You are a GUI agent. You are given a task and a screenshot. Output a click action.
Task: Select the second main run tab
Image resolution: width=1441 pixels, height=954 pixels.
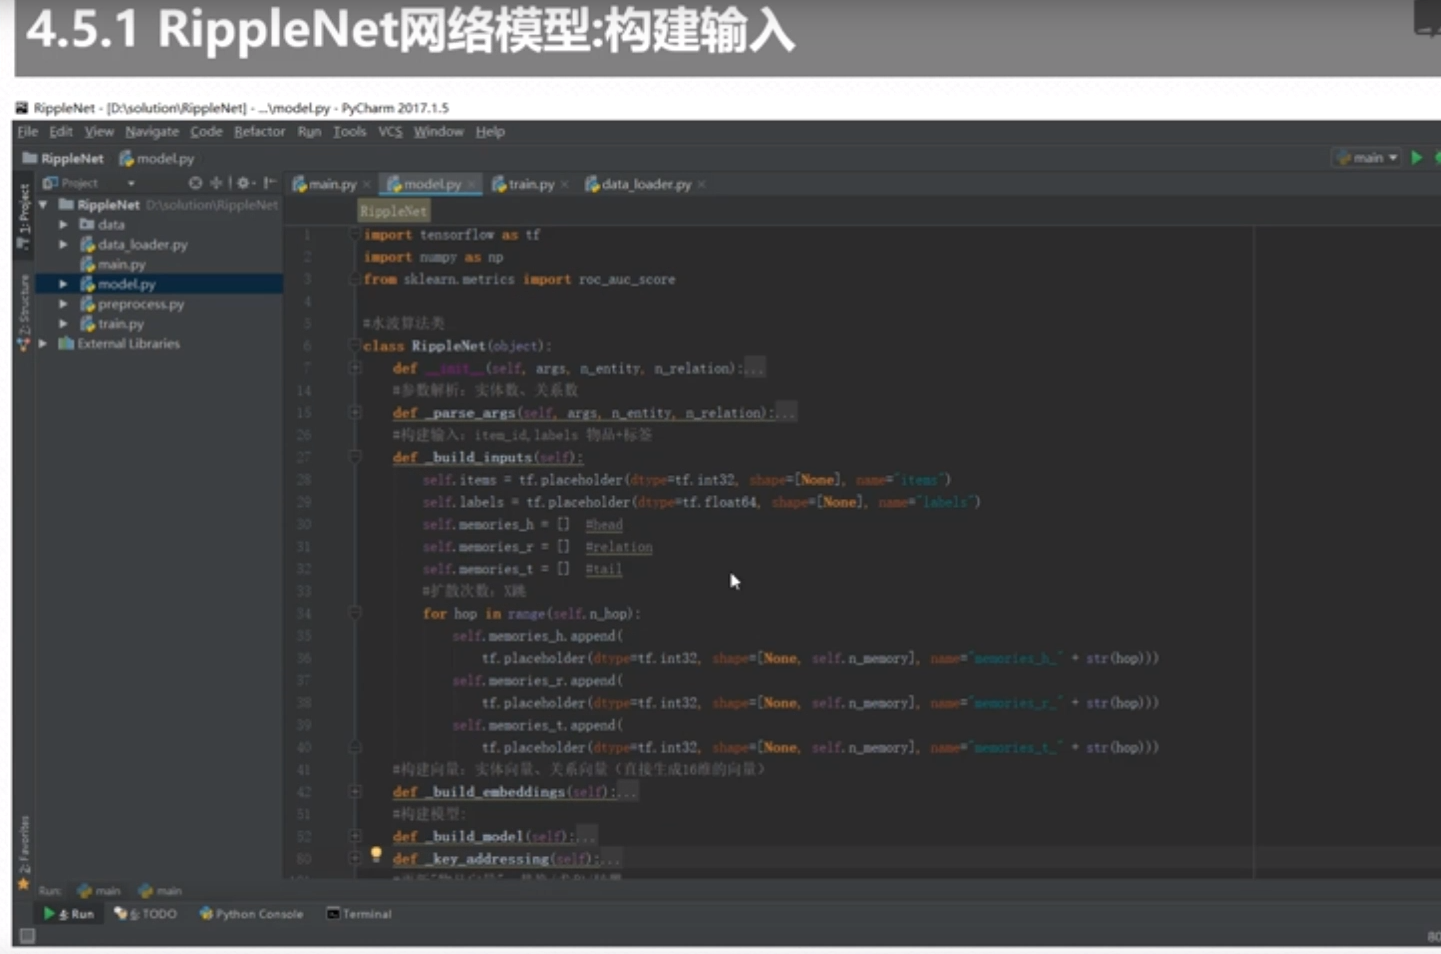160,890
